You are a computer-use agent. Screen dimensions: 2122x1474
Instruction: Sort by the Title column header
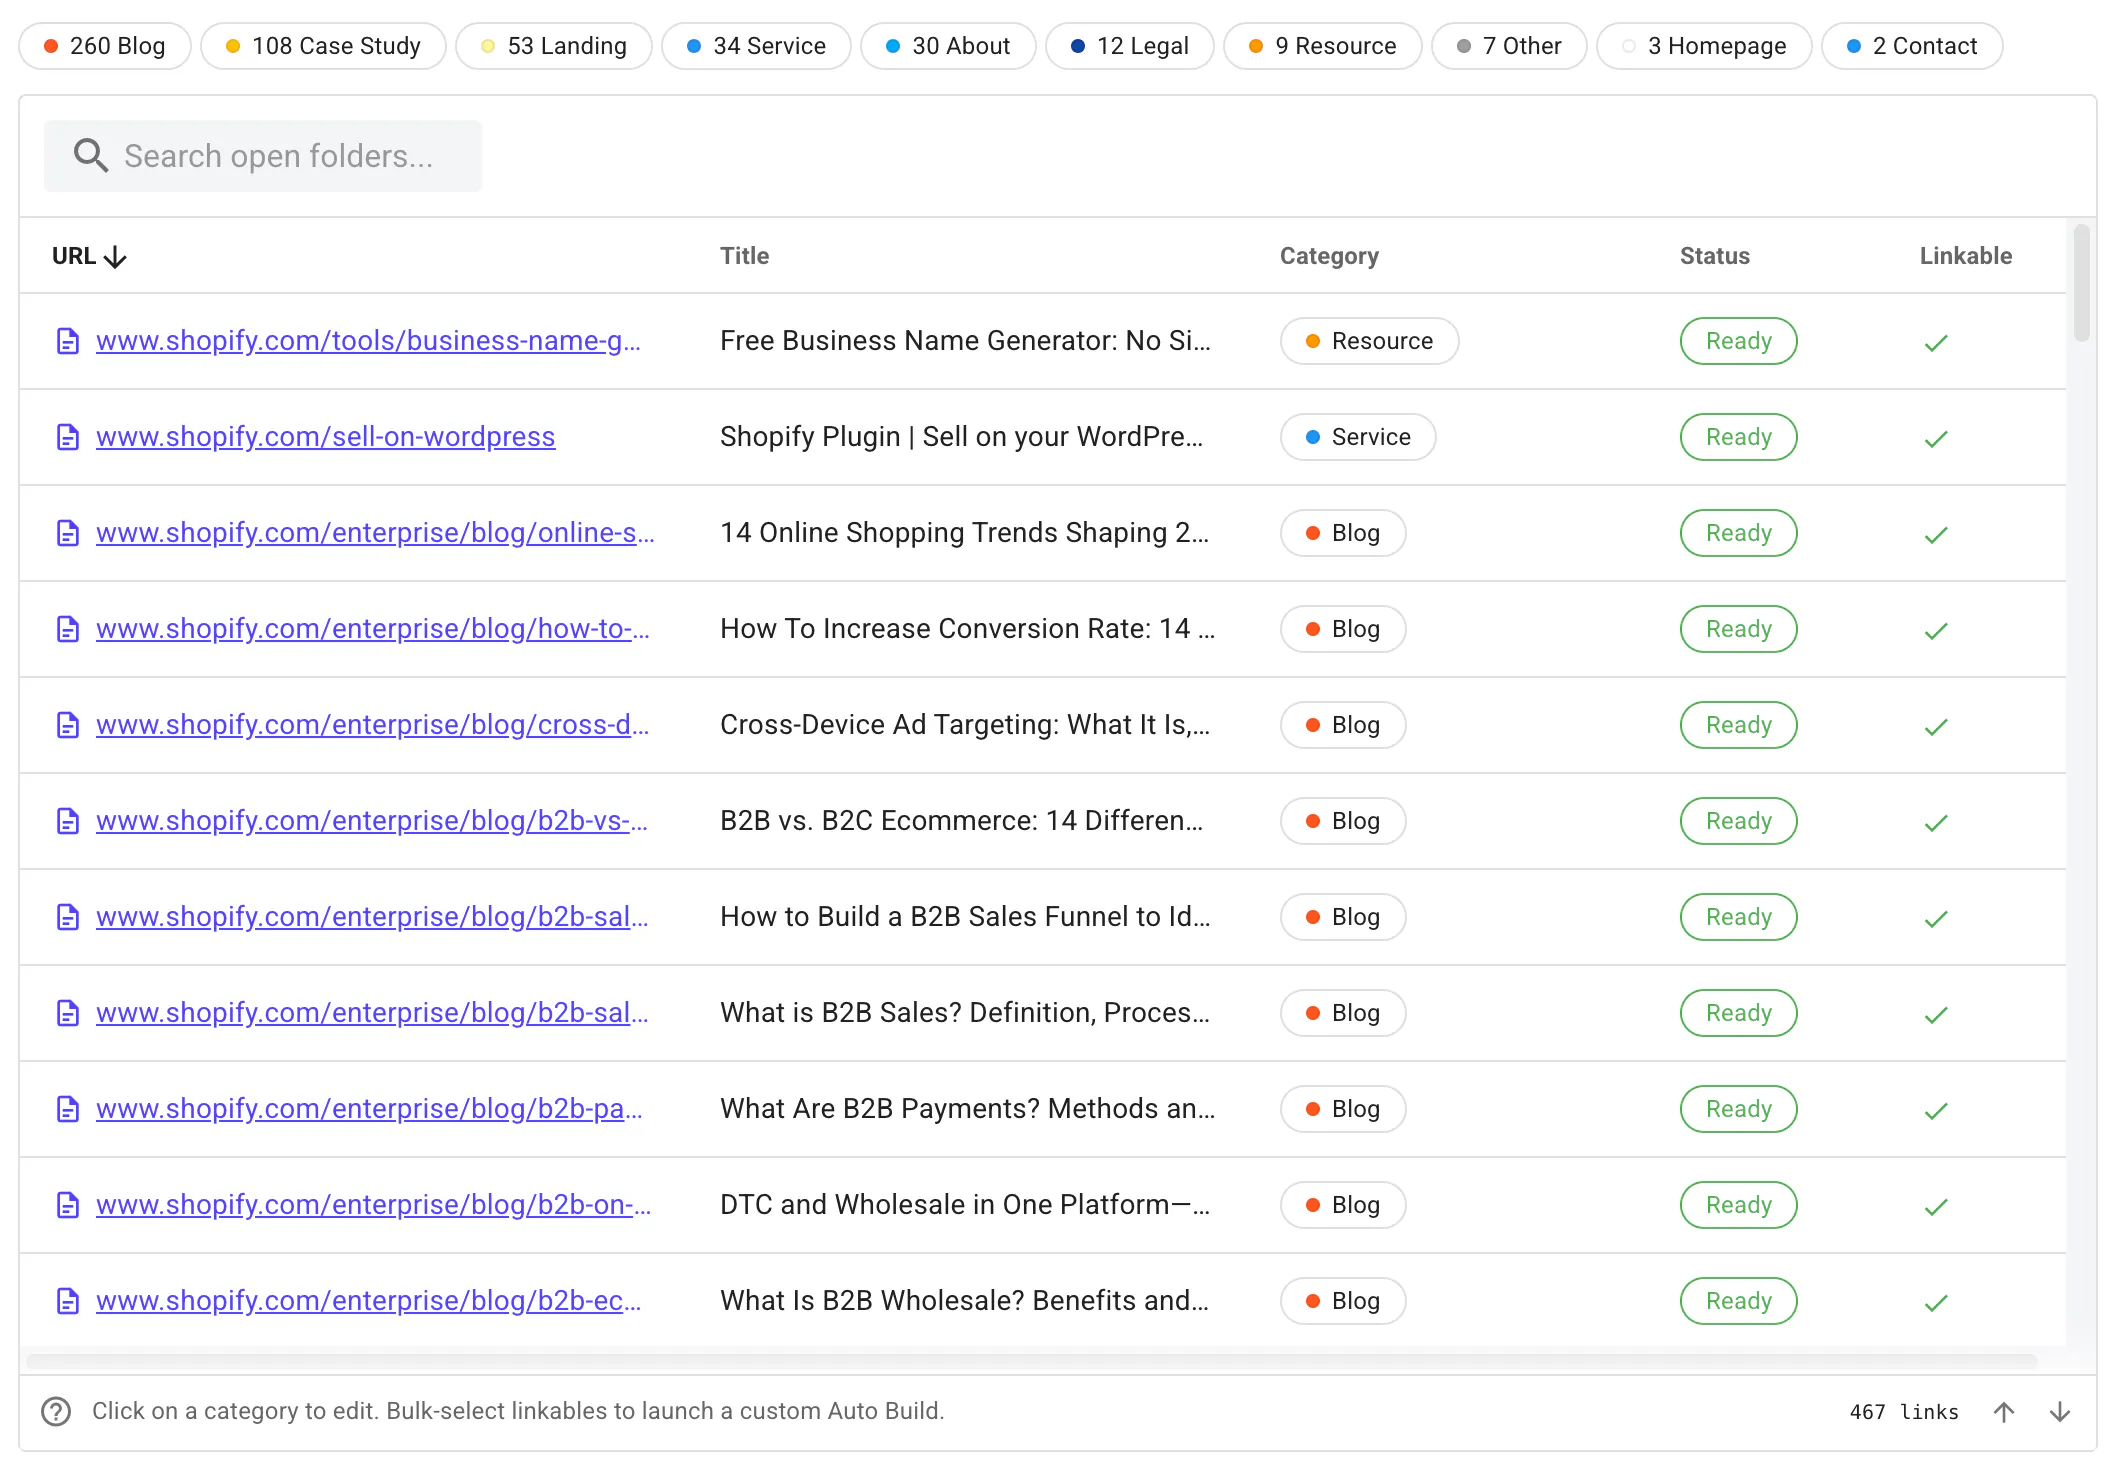tap(744, 256)
